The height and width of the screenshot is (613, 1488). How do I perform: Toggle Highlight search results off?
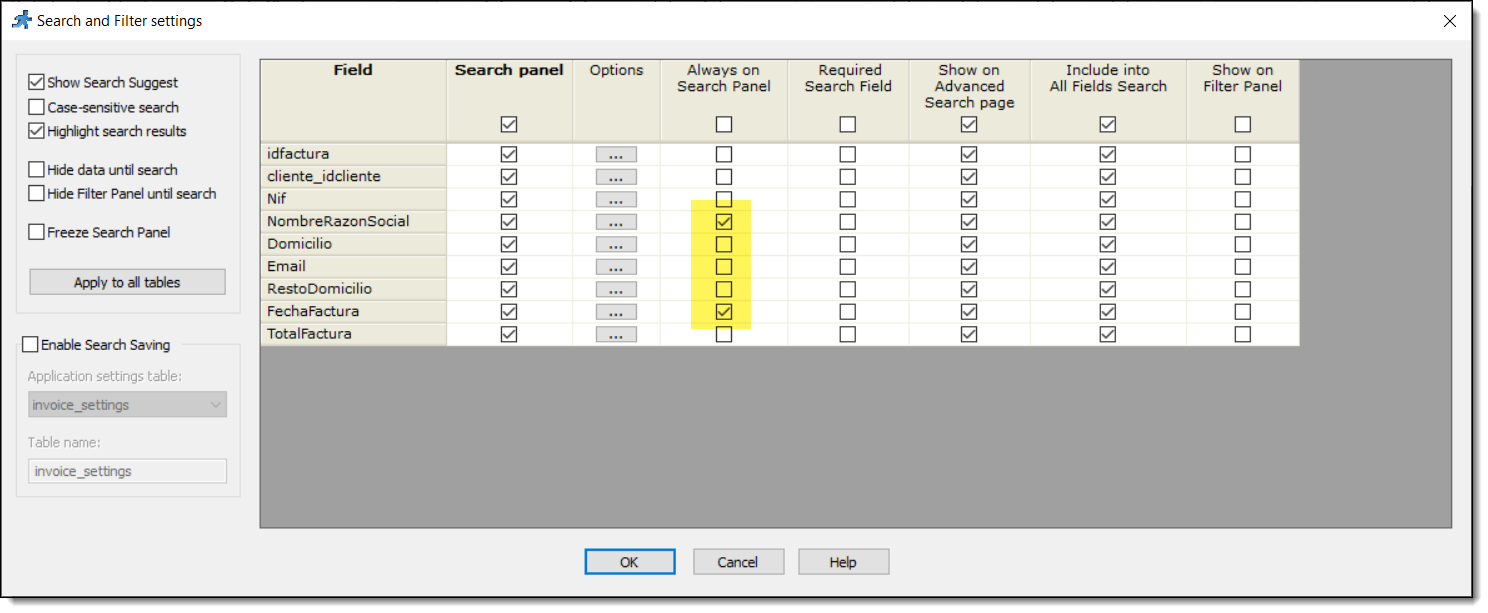[x=37, y=130]
